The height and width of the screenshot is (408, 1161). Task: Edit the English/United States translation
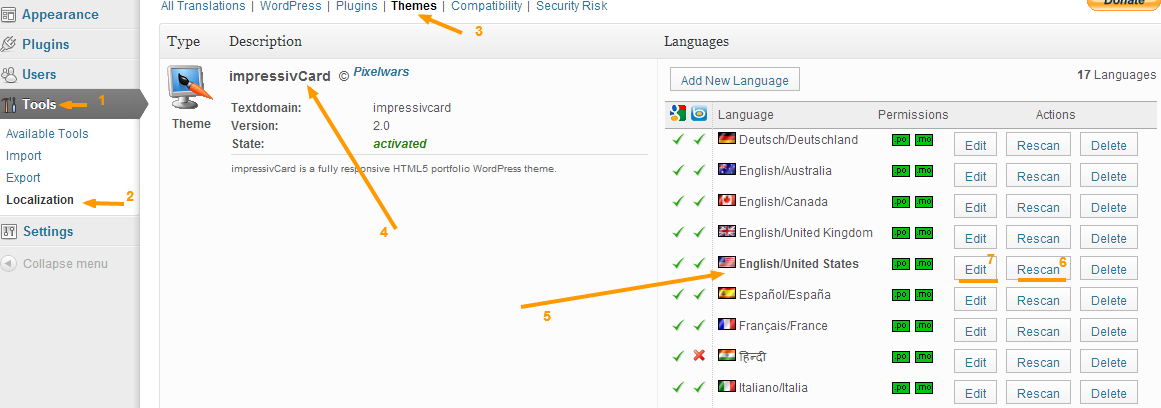pos(976,269)
